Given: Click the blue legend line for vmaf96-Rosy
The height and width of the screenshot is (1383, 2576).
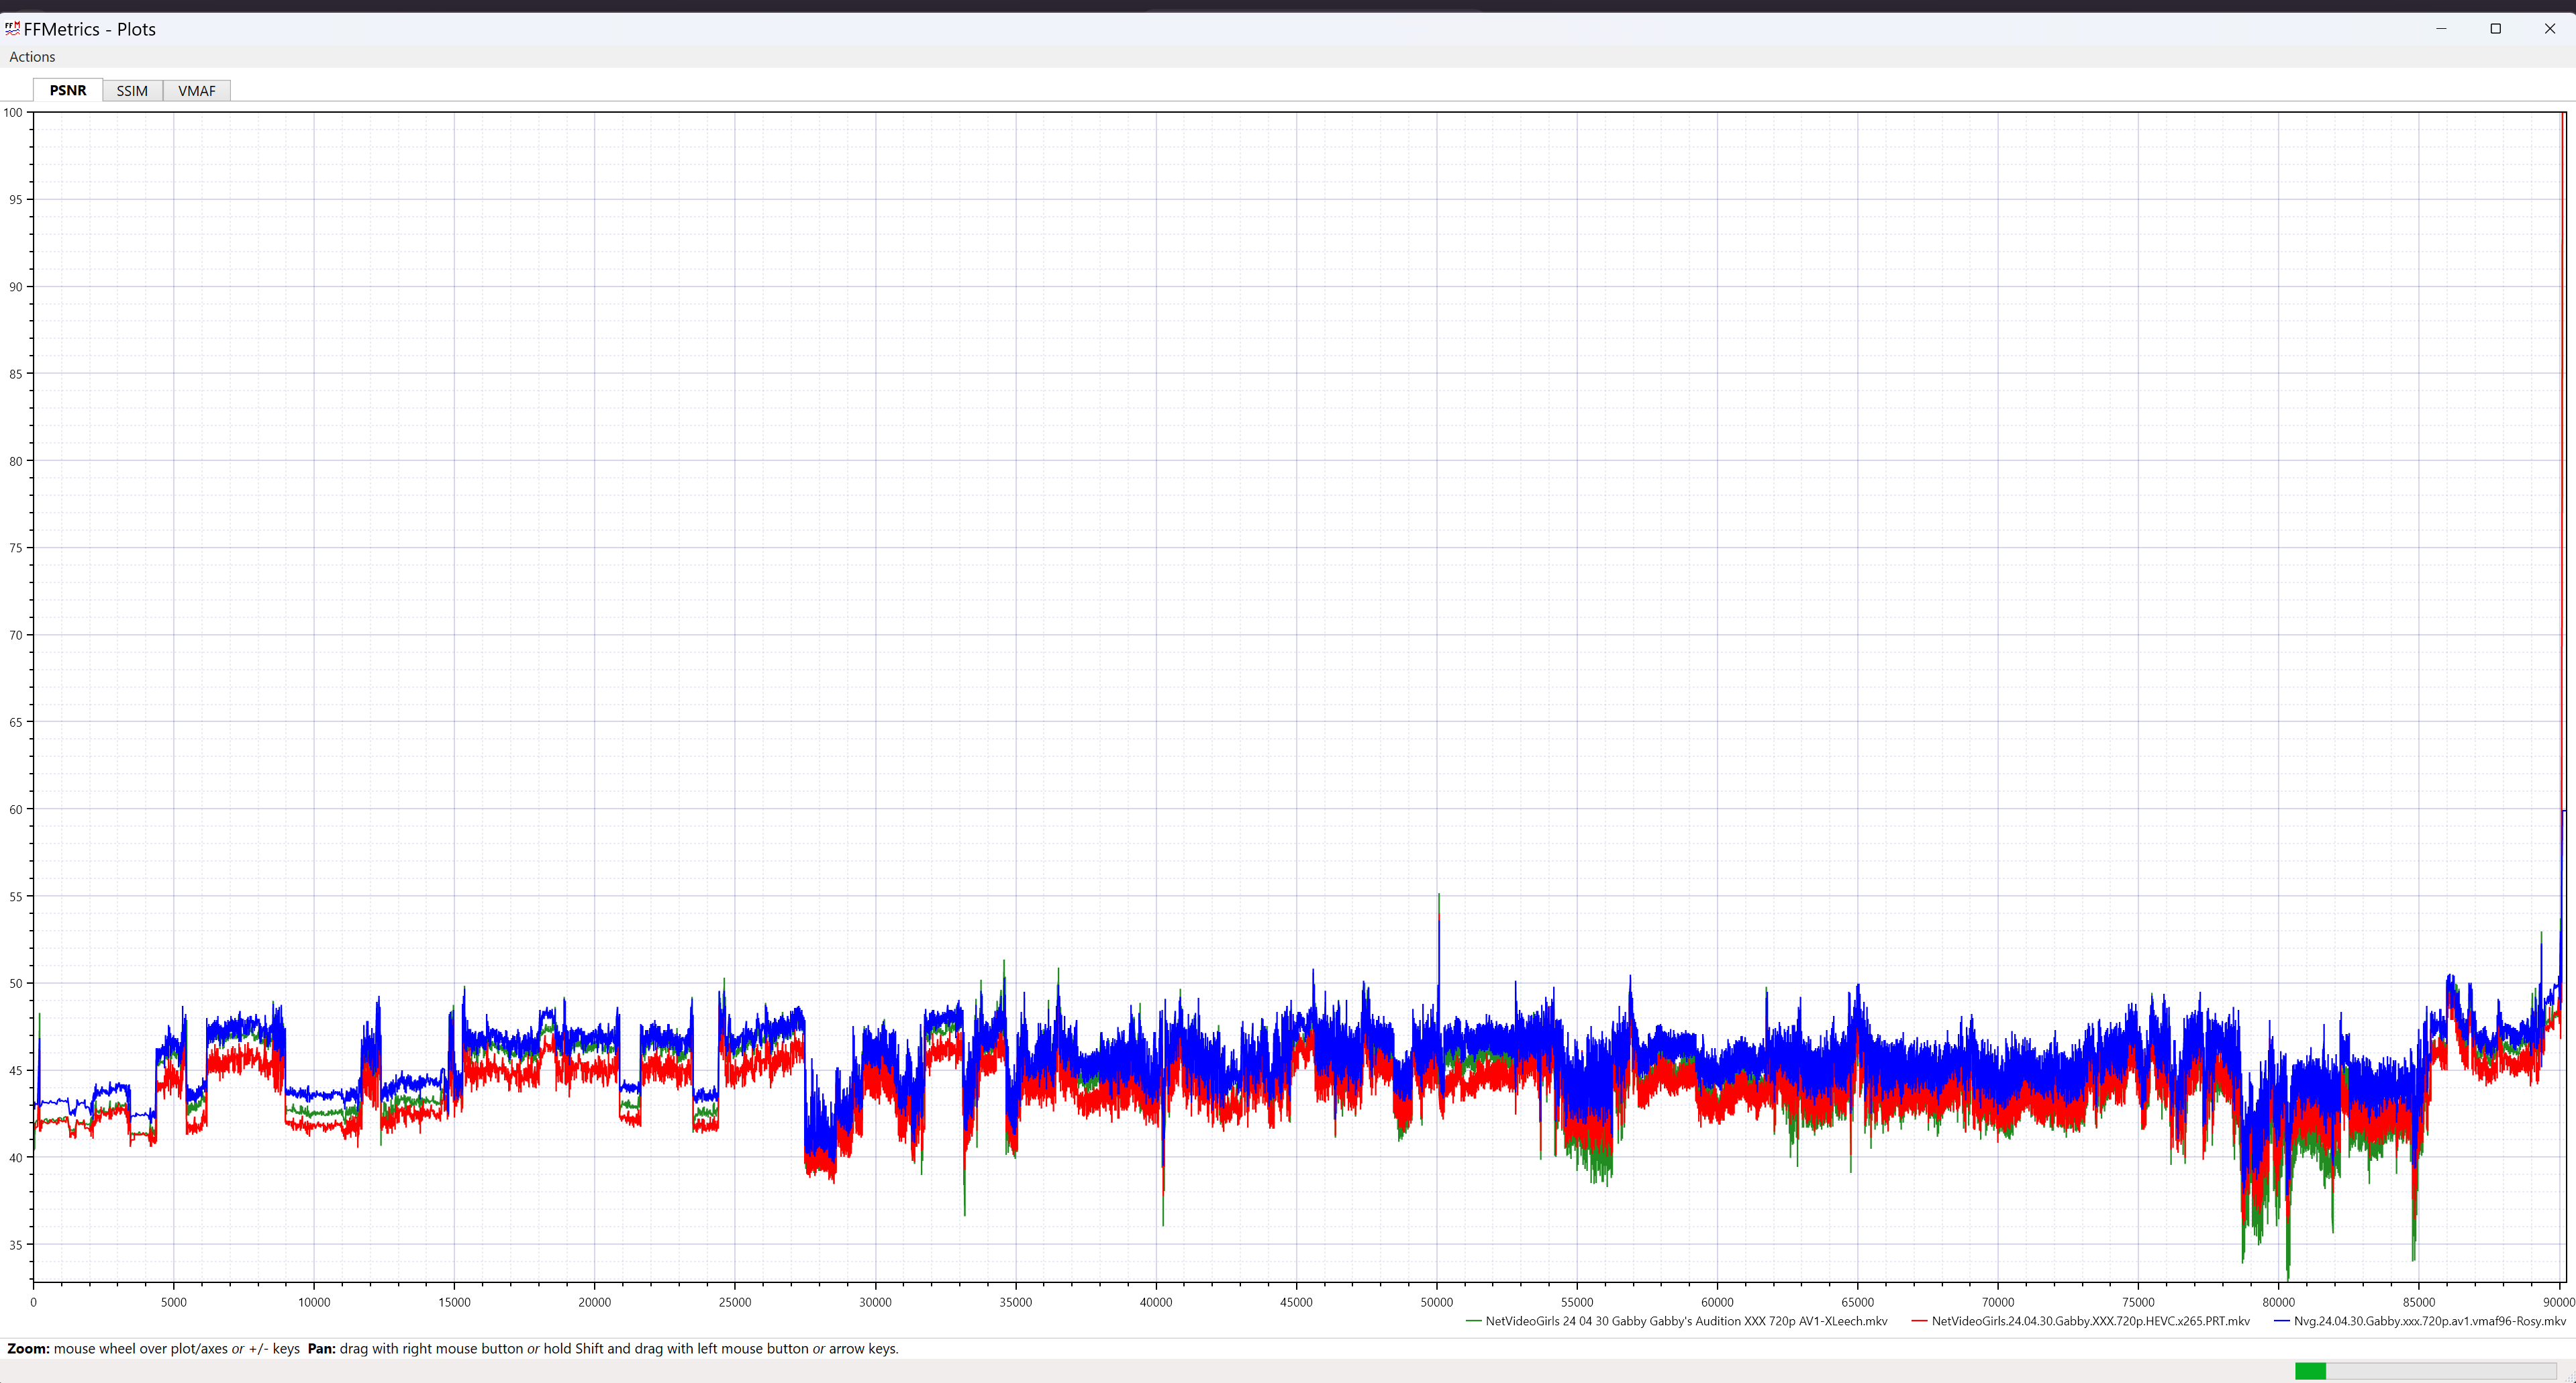Looking at the screenshot, I should point(2281,1321).
